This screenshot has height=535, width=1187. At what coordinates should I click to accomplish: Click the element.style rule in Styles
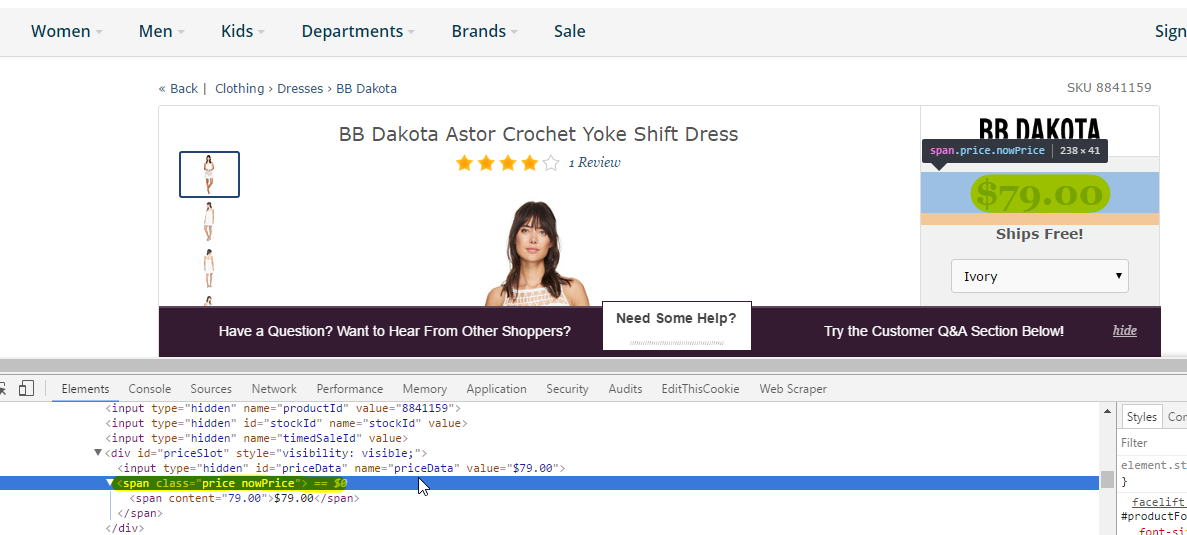[x=1153, y=465]
